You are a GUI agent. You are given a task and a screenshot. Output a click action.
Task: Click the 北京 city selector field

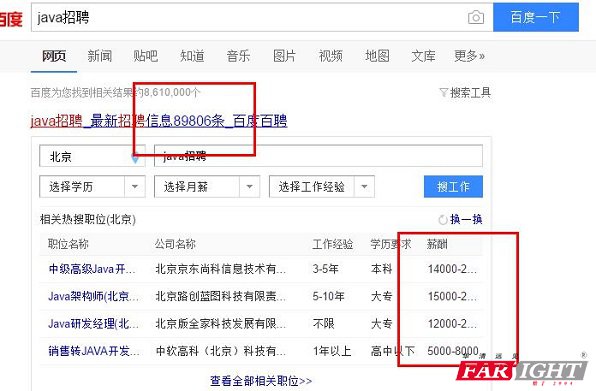(92, 156)
